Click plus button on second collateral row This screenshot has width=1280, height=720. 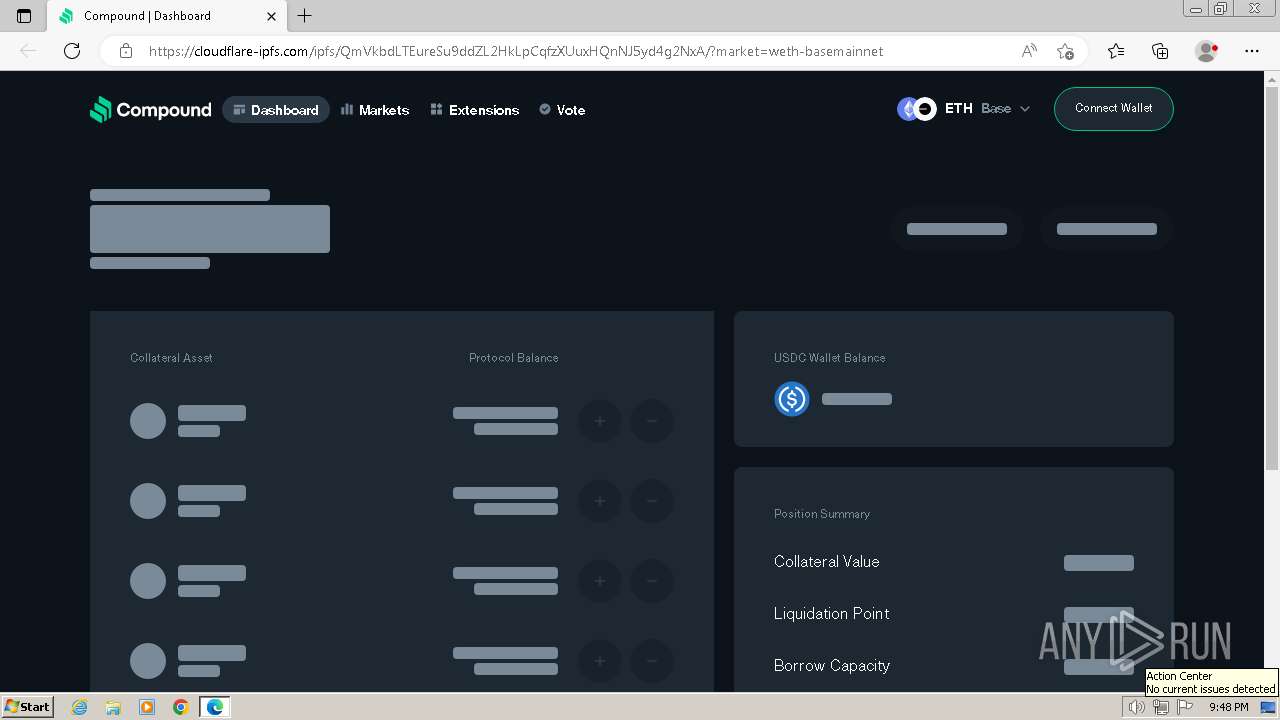pyautogui.click(x=600, y=501)
